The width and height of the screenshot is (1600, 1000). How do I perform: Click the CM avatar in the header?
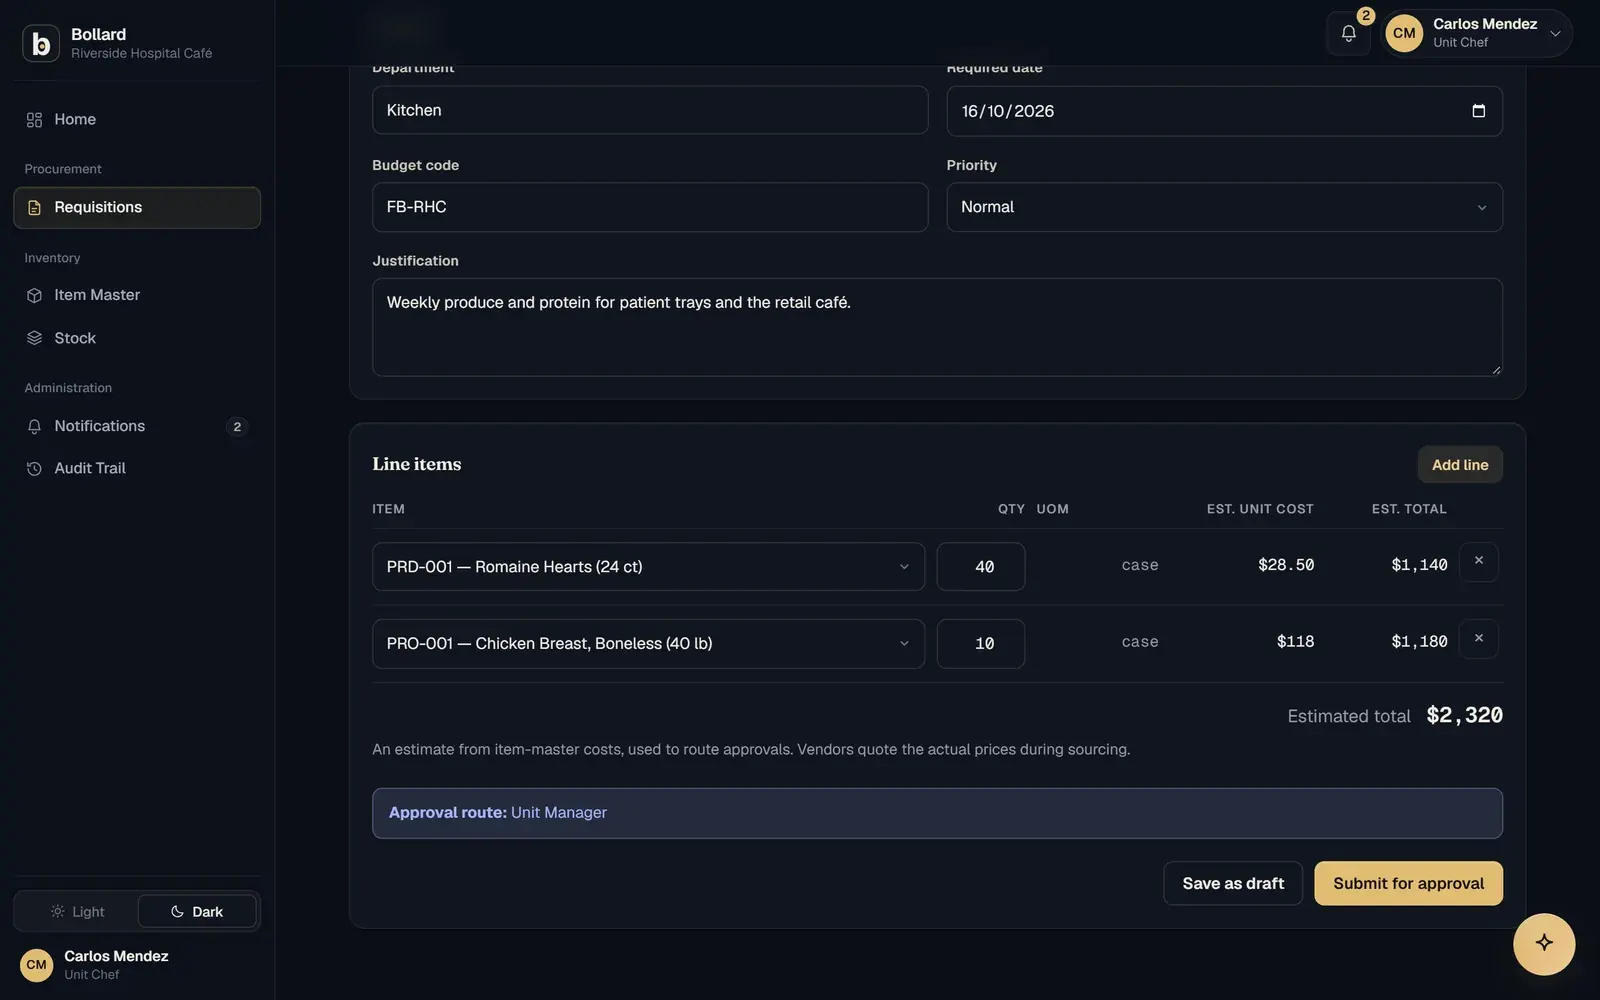click(x=1404, y=33)
